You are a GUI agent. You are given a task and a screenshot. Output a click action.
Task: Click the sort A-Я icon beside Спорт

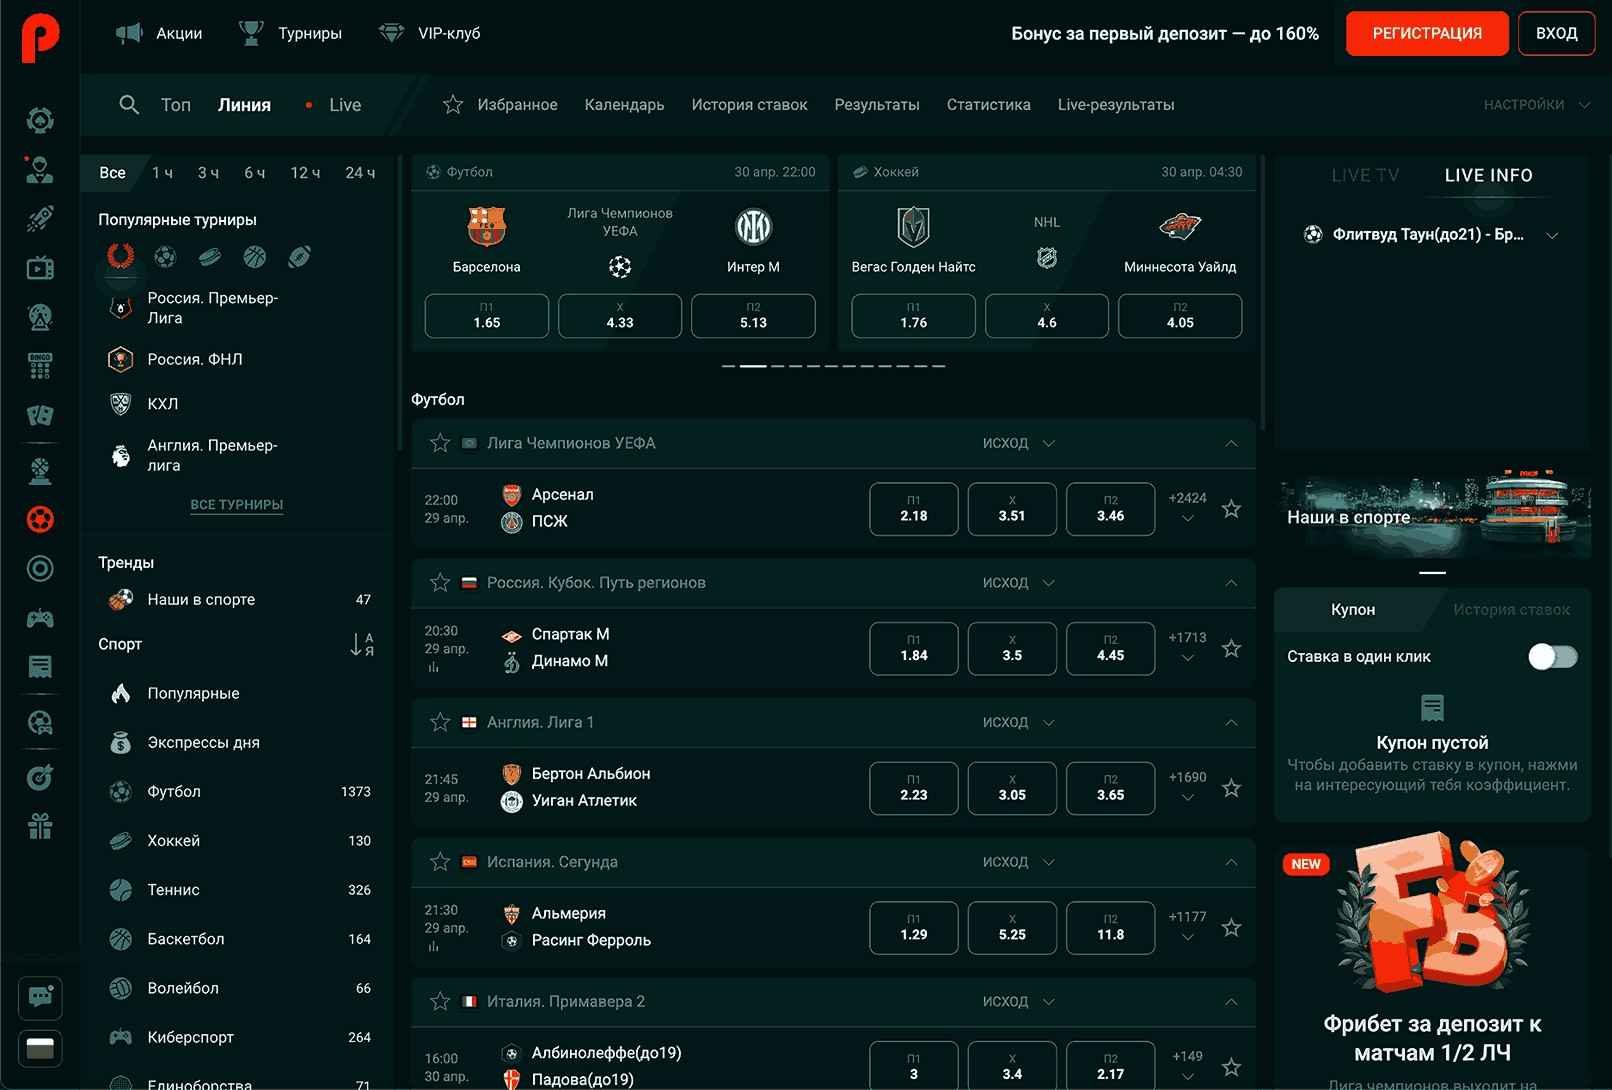362,645
